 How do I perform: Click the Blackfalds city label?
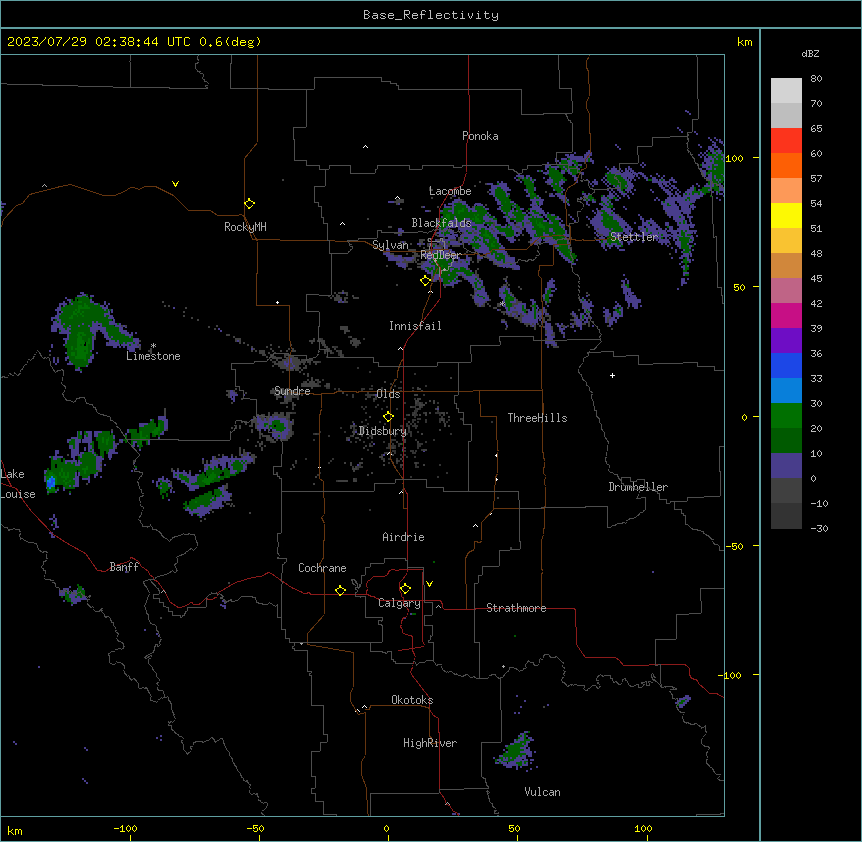(441, 223)
